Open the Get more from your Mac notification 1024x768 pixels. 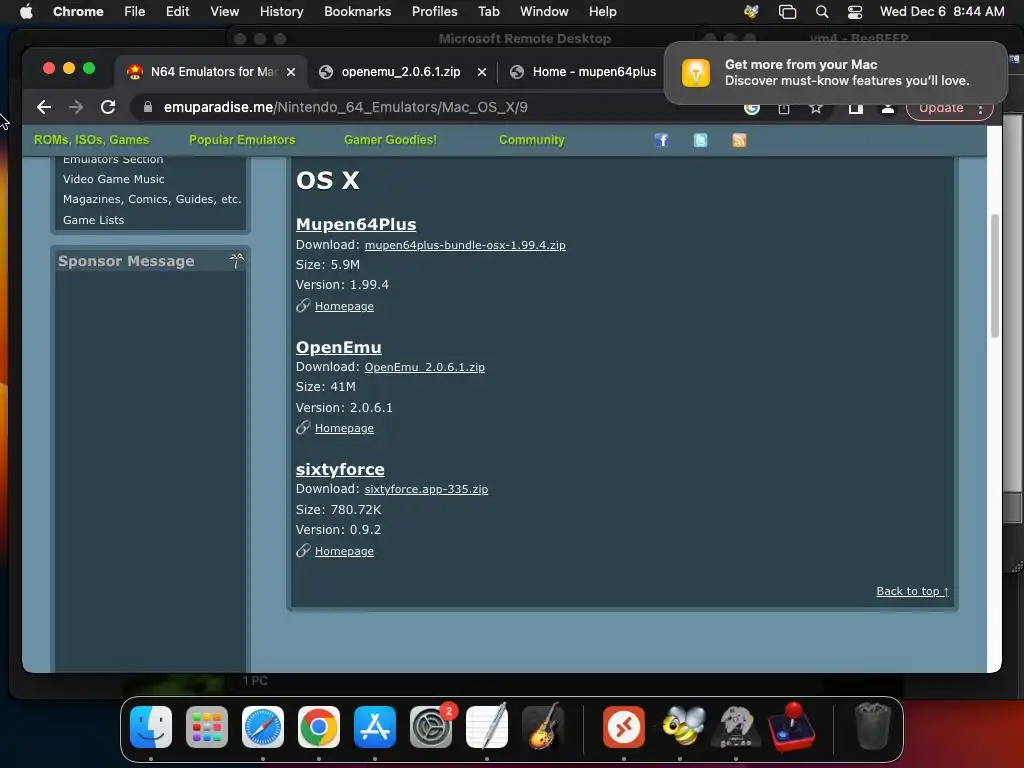(x=835, y=72)
